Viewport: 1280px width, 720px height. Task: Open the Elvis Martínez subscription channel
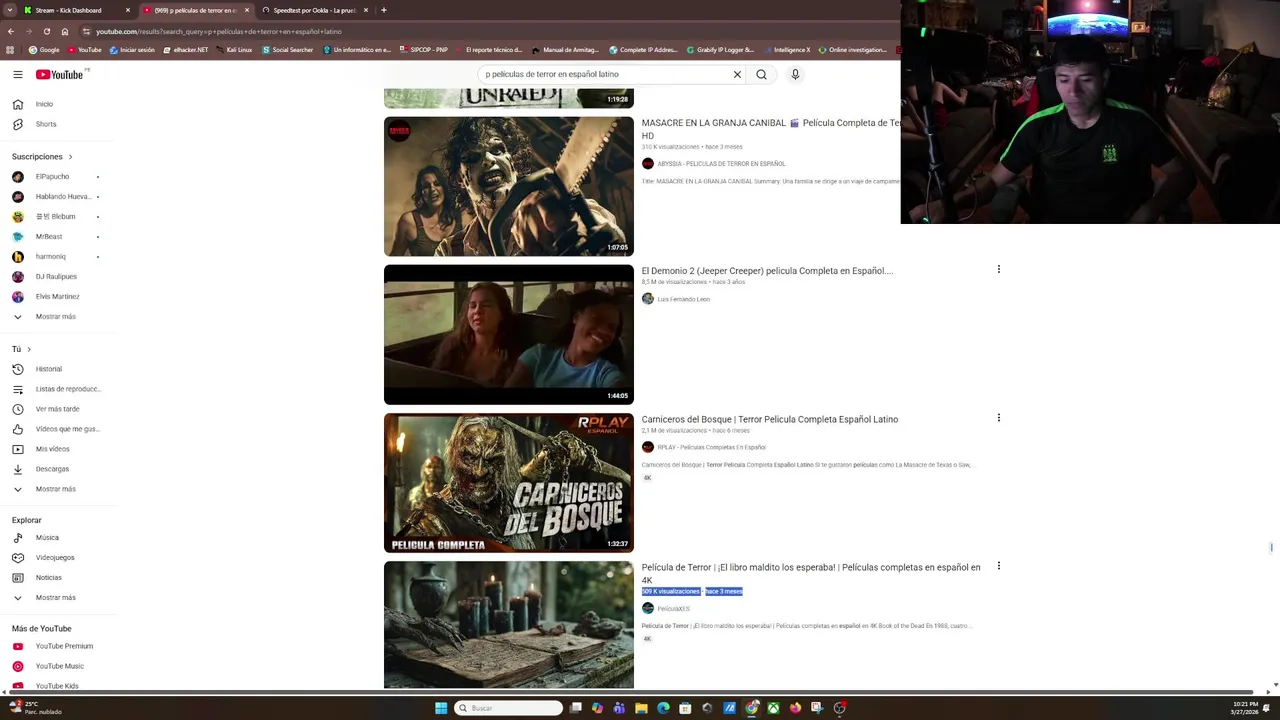pyautogui.click(x=57, y=297)
